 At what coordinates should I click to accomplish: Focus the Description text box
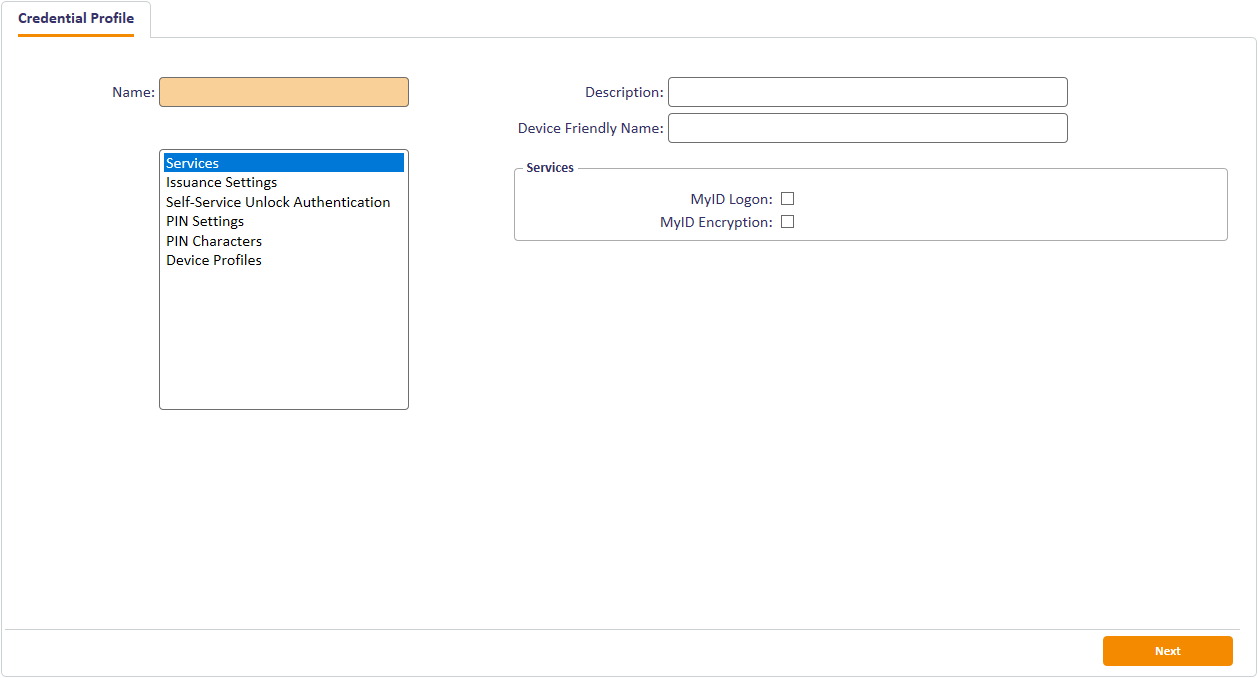(x=867, y=92)
